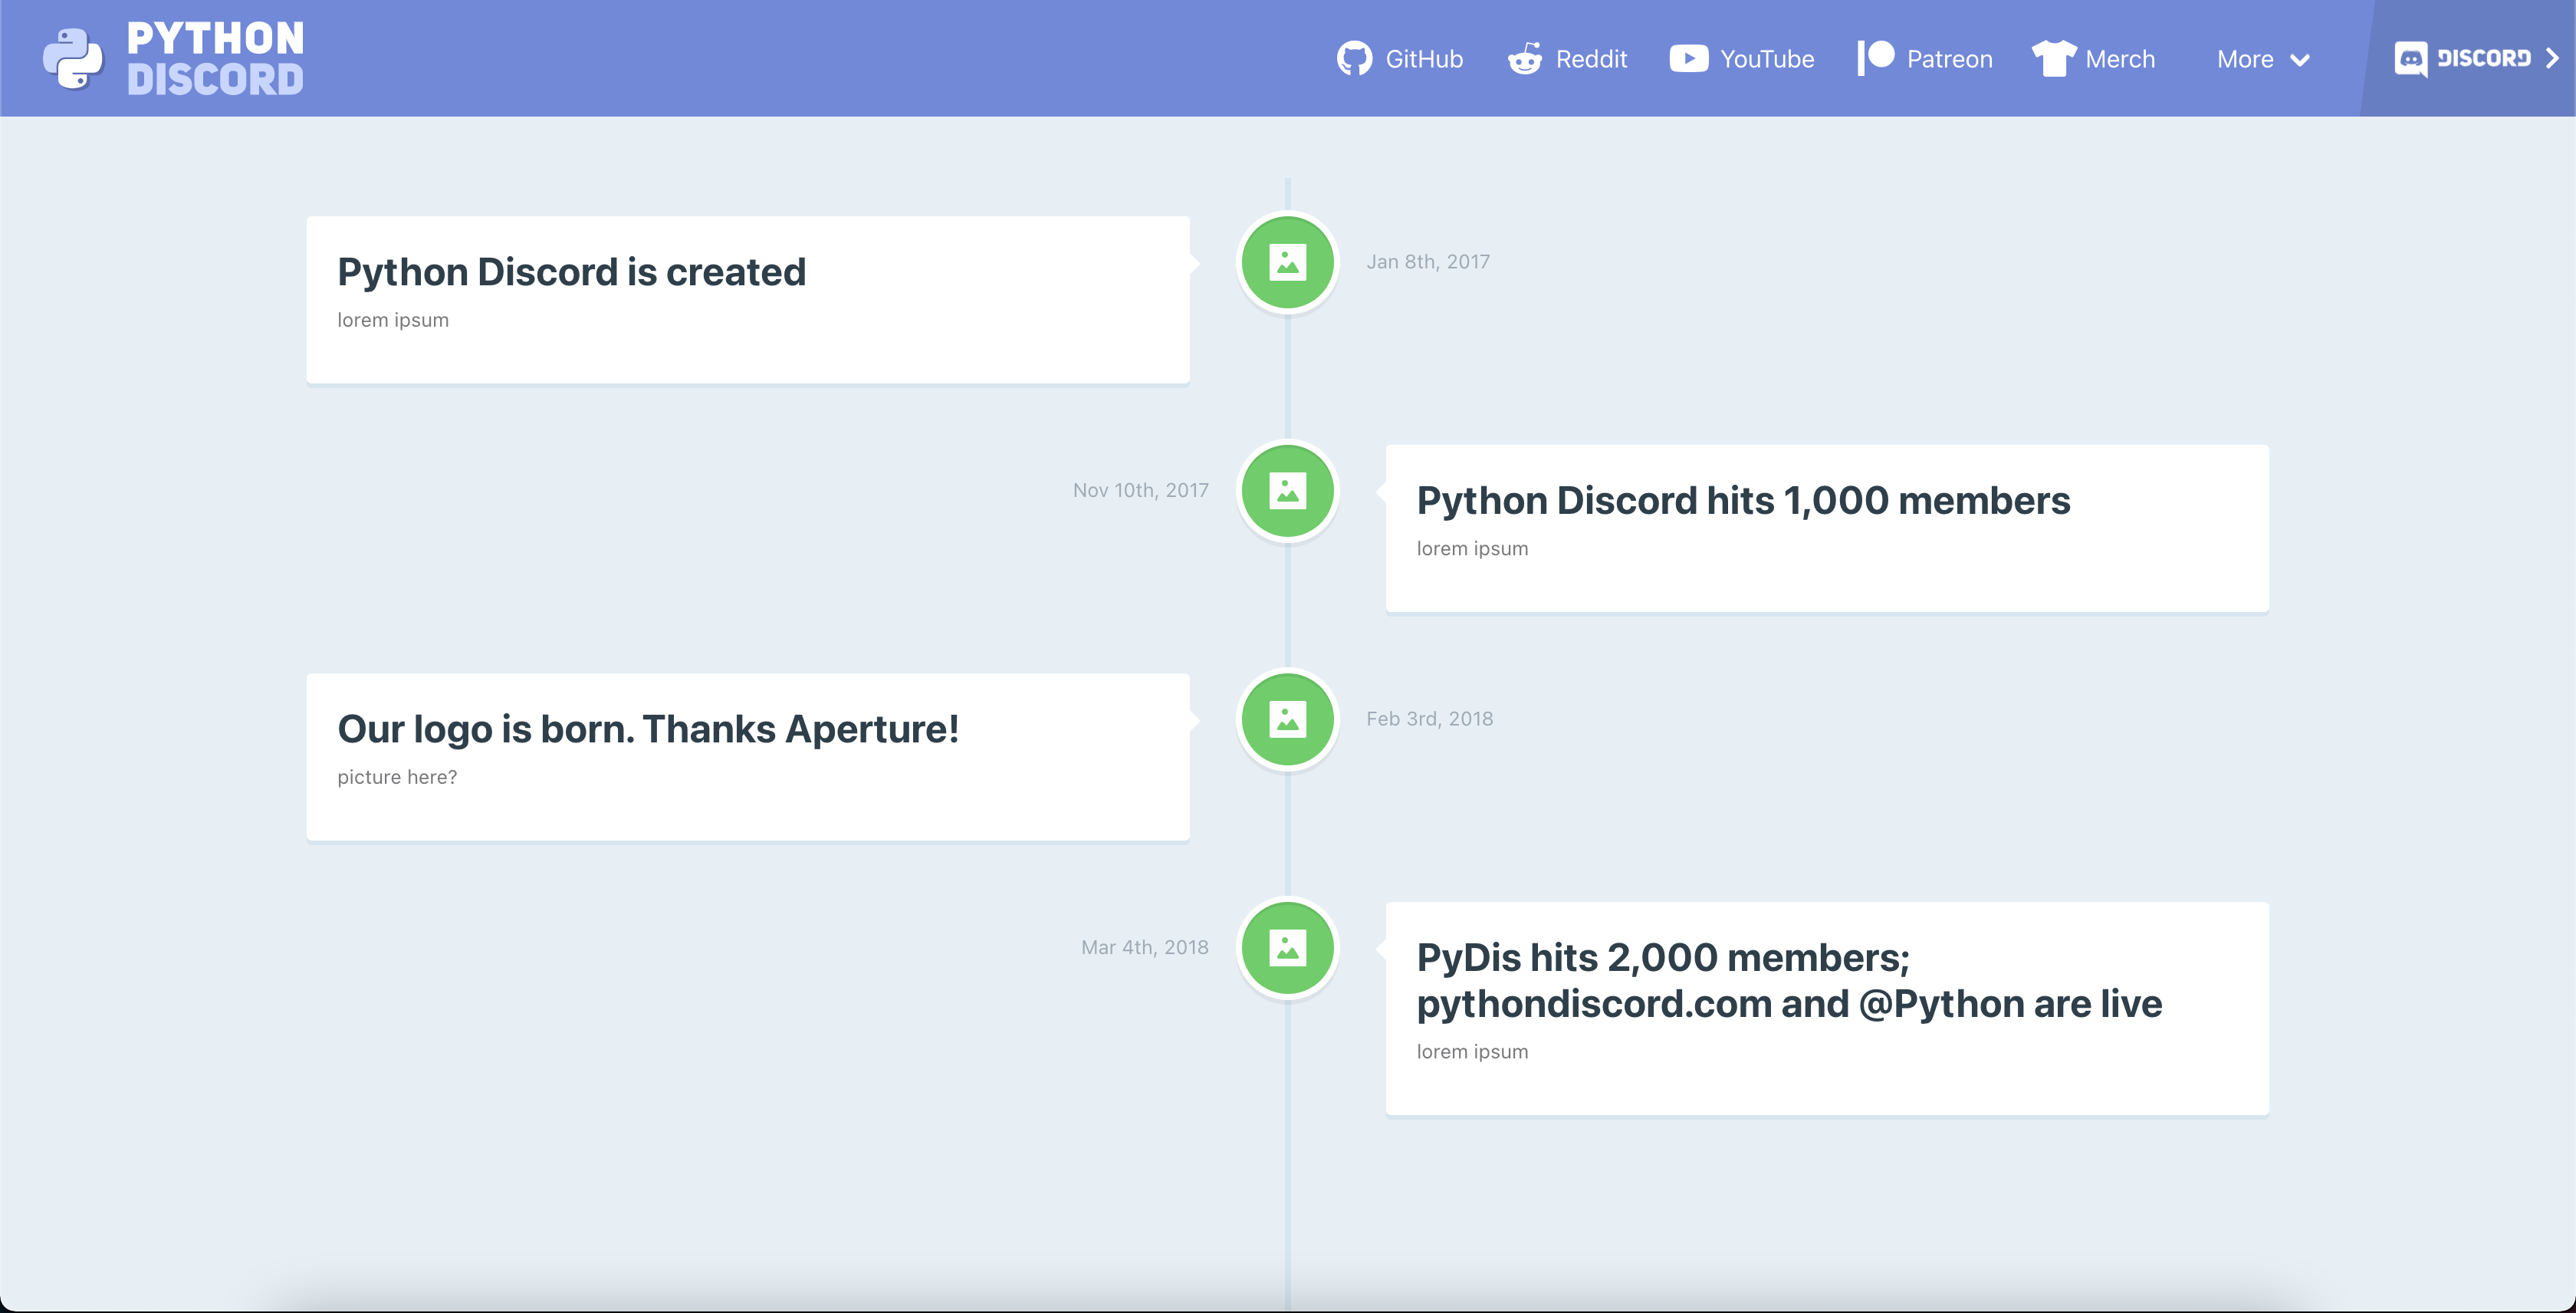Click the Reddit alien icon
This screenshot has height=1313, width=2576.
pos(1525,59)
